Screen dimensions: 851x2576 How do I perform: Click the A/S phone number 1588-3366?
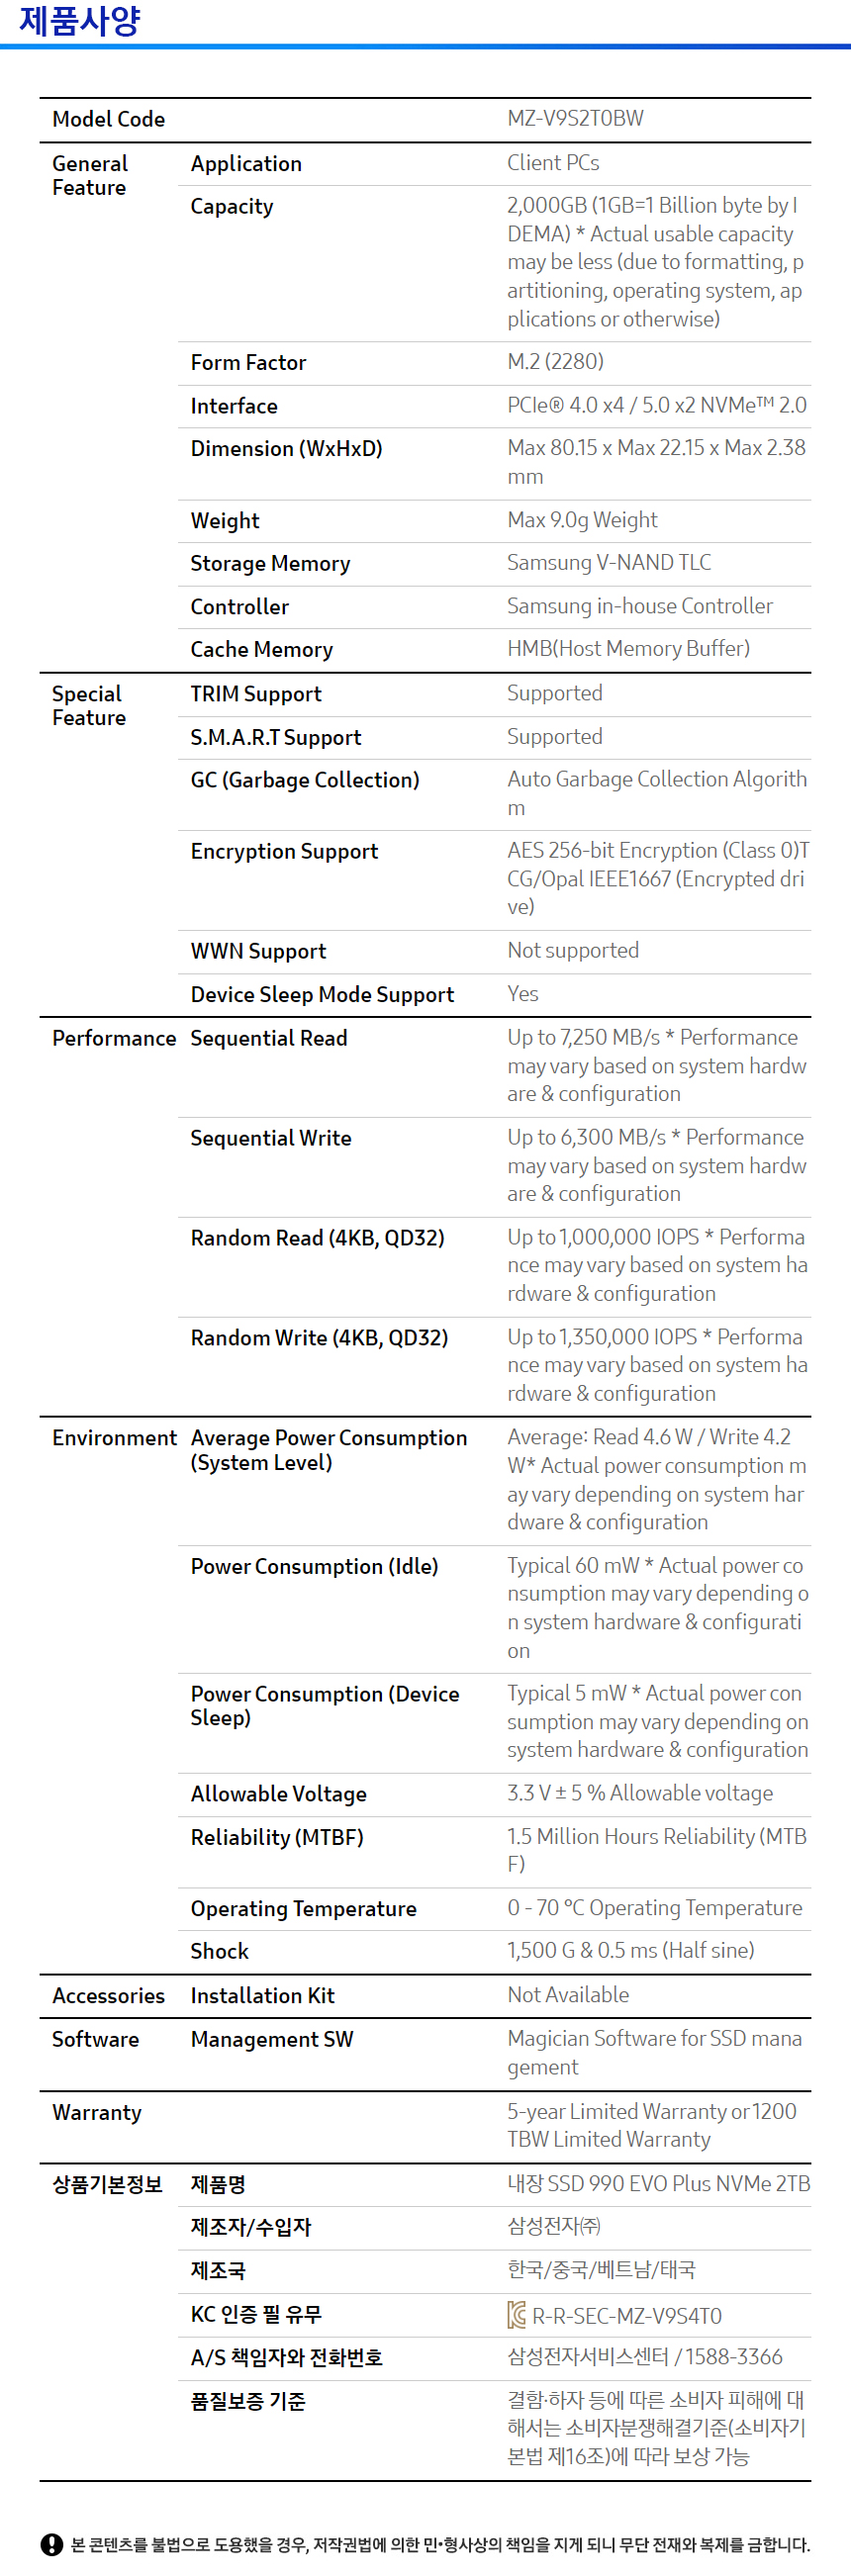(x=734, y=2357)
